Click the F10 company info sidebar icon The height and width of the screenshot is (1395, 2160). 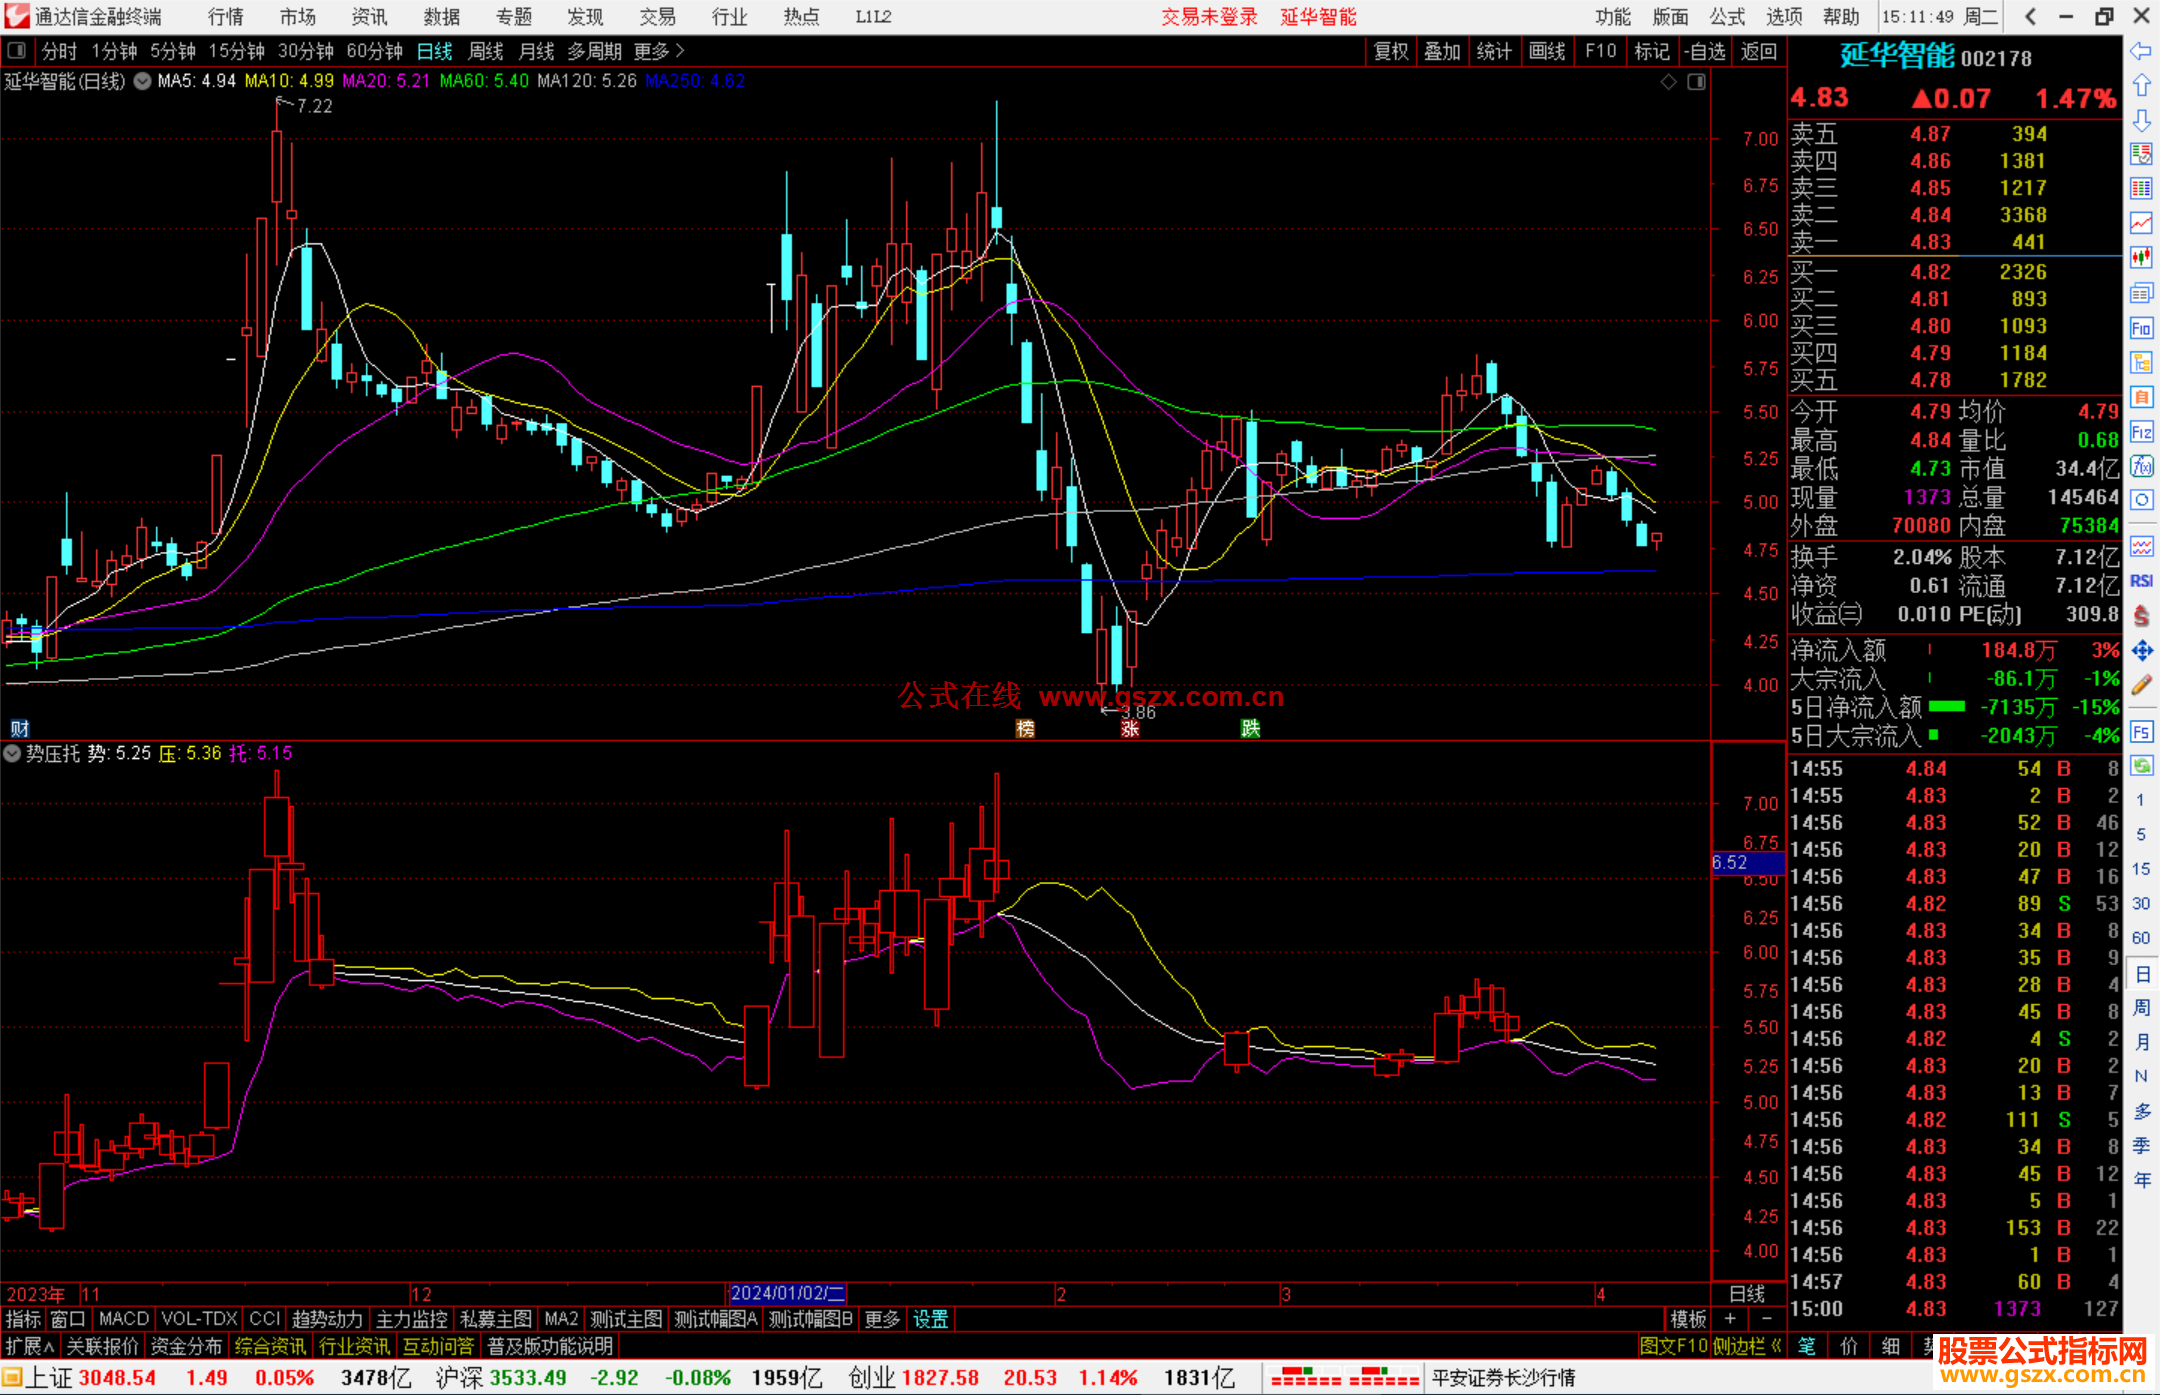pos(2141,329)
